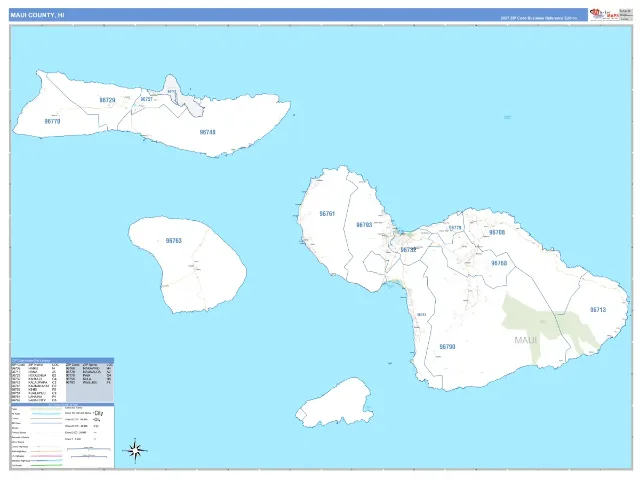This screenshot has height=480, width=640.
Task: Click ZIP code label 96732
Action: [408, 250]
